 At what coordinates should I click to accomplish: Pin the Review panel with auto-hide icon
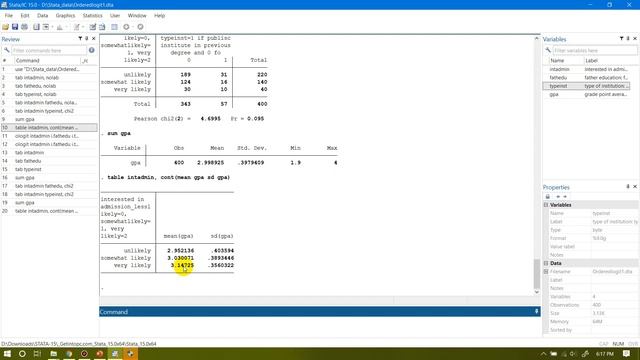[87, 38]
